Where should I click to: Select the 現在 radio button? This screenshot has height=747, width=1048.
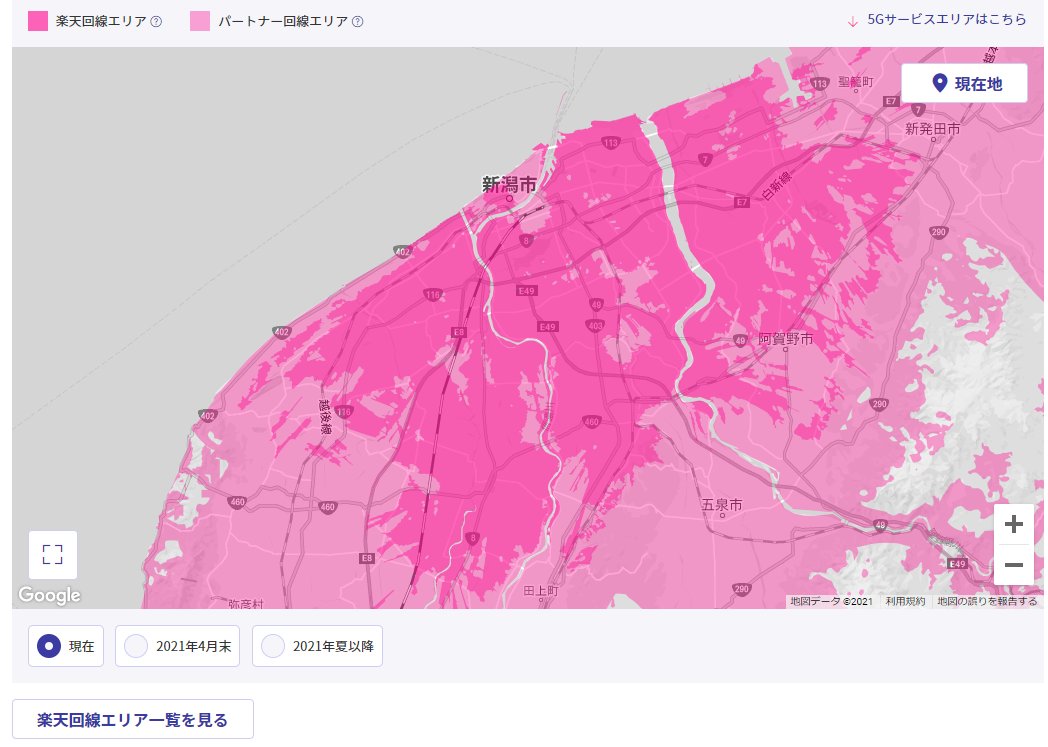66,646
